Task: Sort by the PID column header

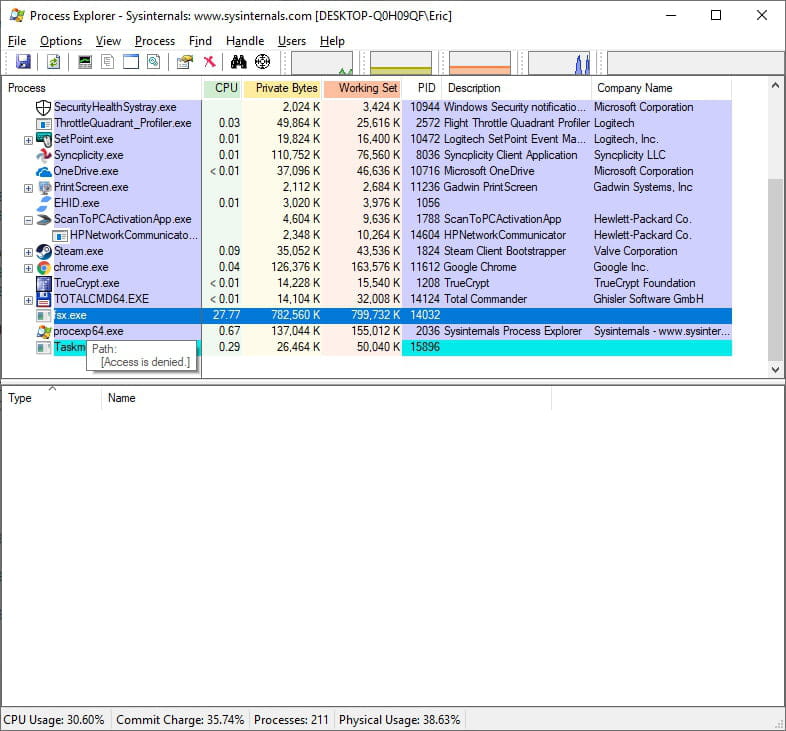Action: (422, 88)
